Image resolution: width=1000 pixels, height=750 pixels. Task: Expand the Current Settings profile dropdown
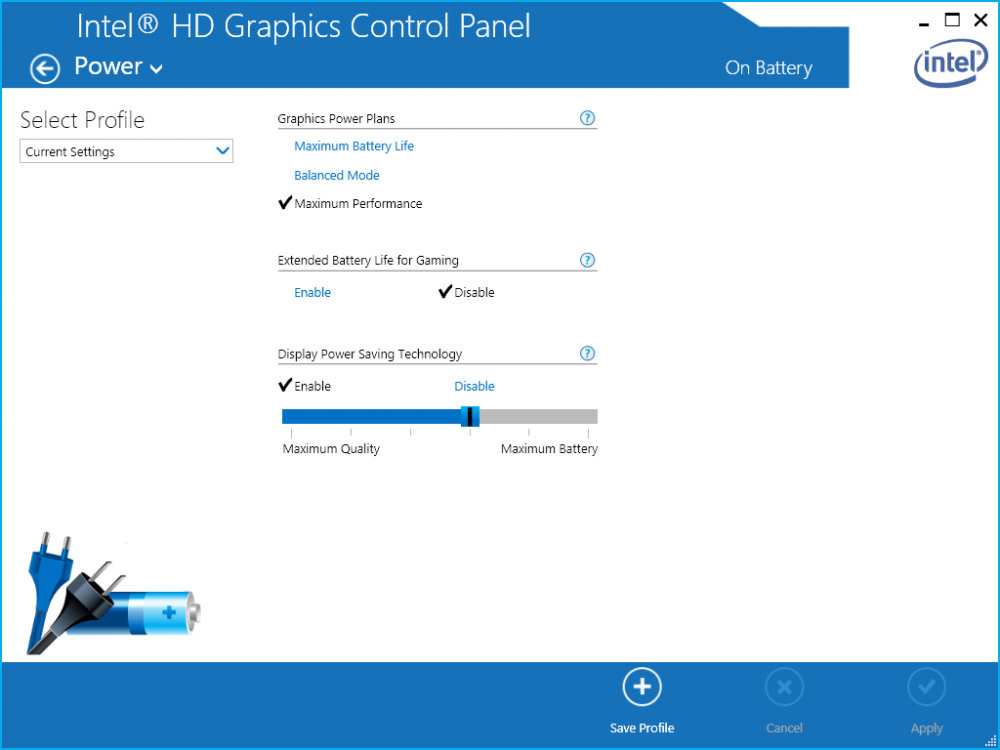click(x=126, y=152)
